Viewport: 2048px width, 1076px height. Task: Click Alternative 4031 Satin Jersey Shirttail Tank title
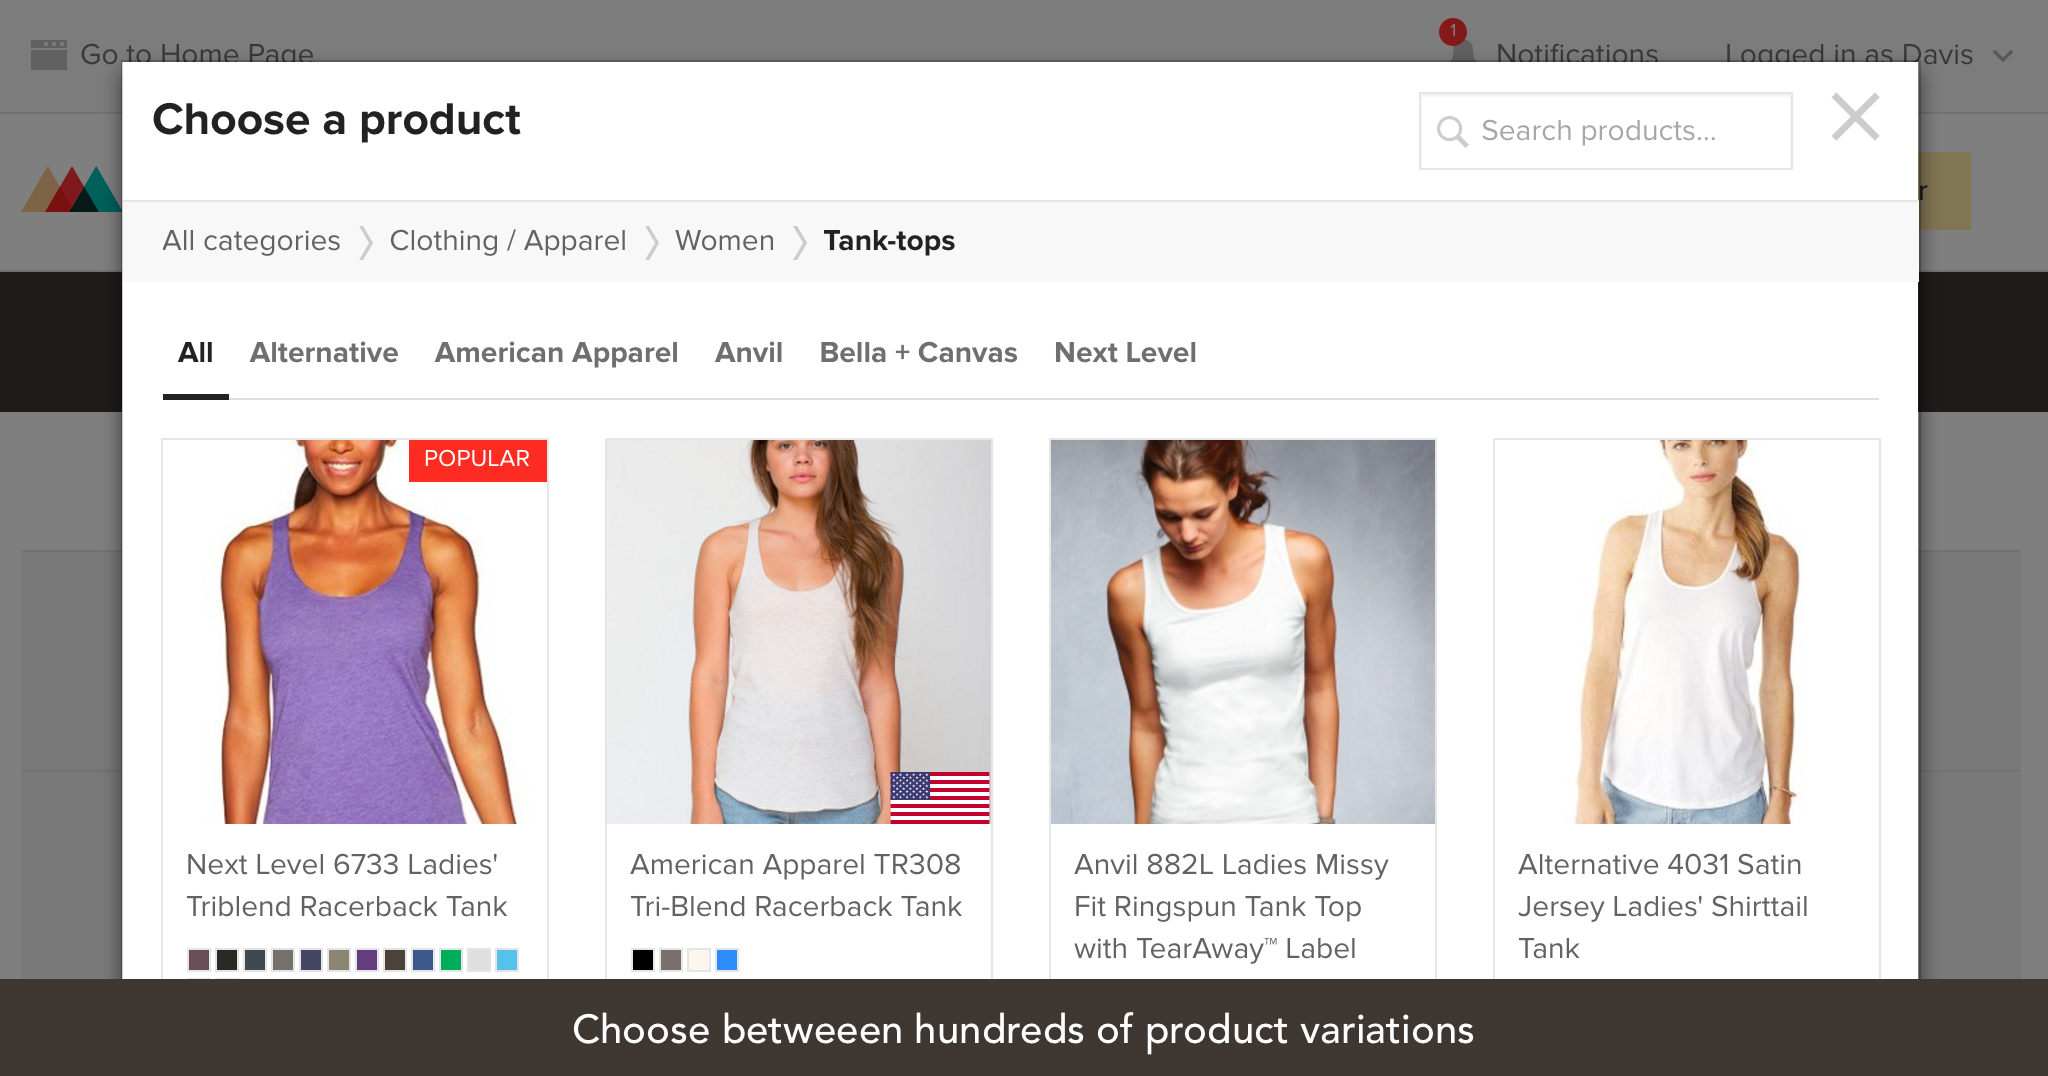pos(1663,907)
